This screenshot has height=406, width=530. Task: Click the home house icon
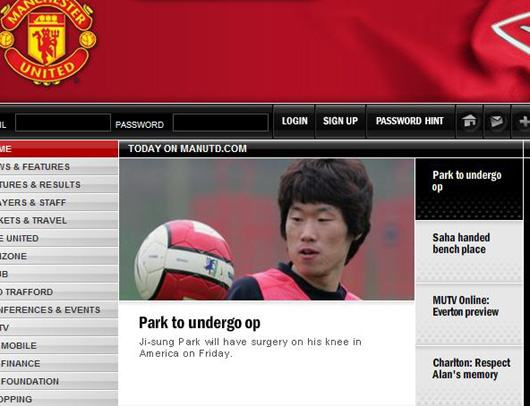tap(469, 121)
